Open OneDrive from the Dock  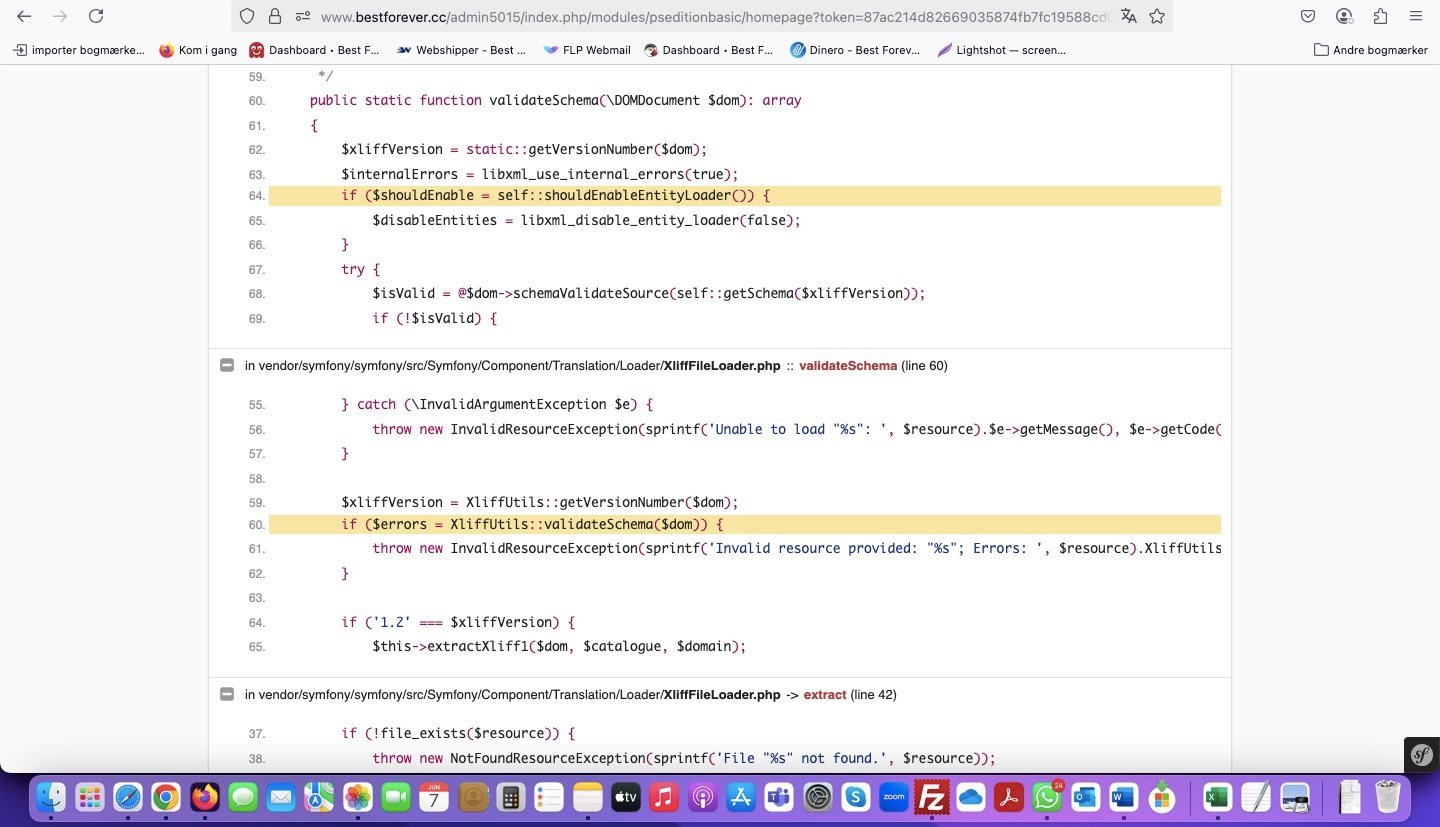coord(971,797)
